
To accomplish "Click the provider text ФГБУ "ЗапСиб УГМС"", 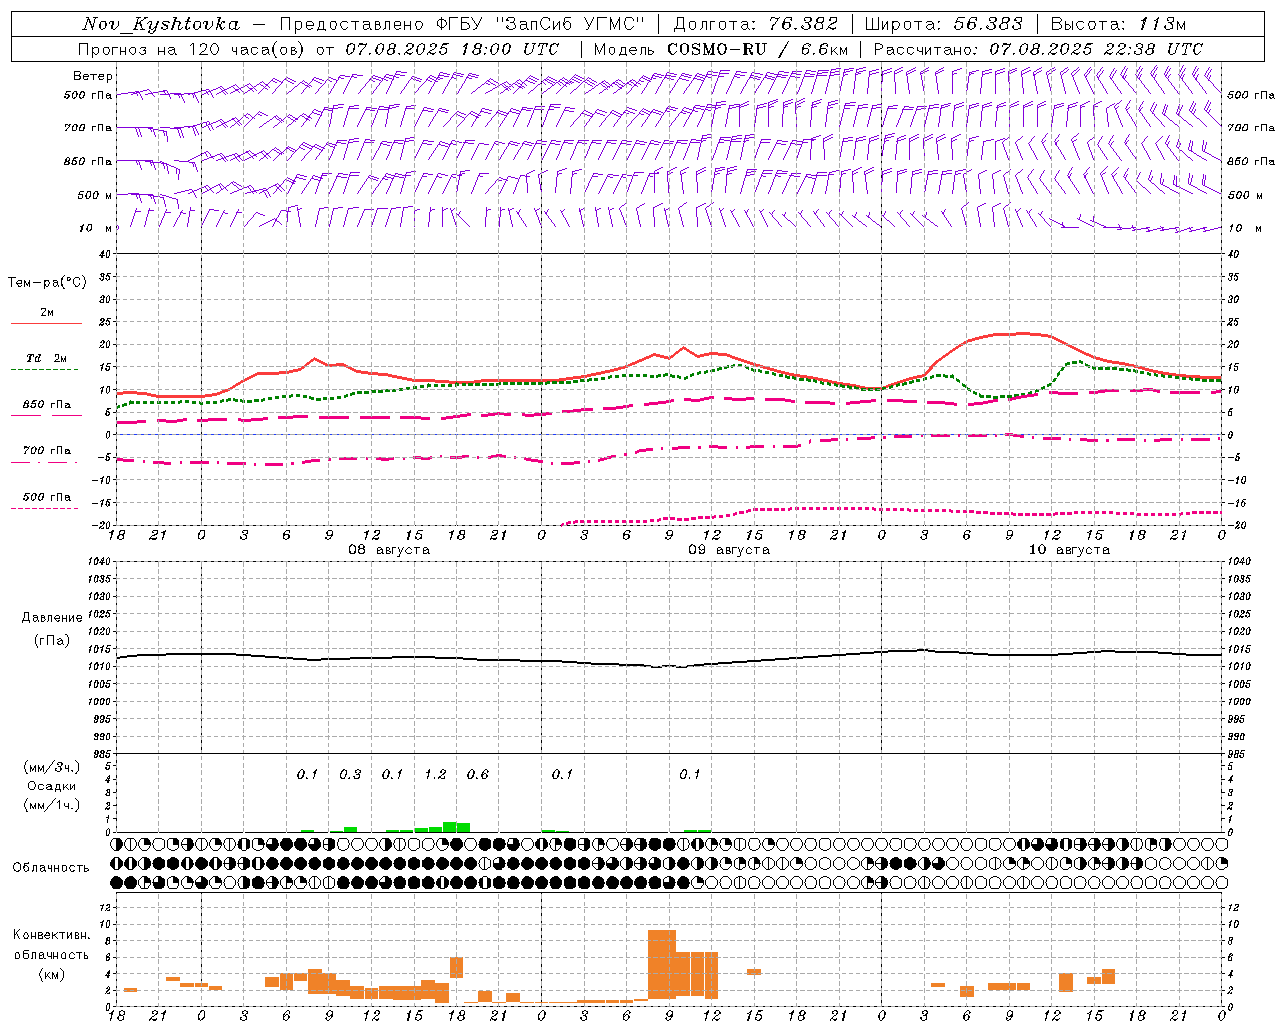I will 541,24.
